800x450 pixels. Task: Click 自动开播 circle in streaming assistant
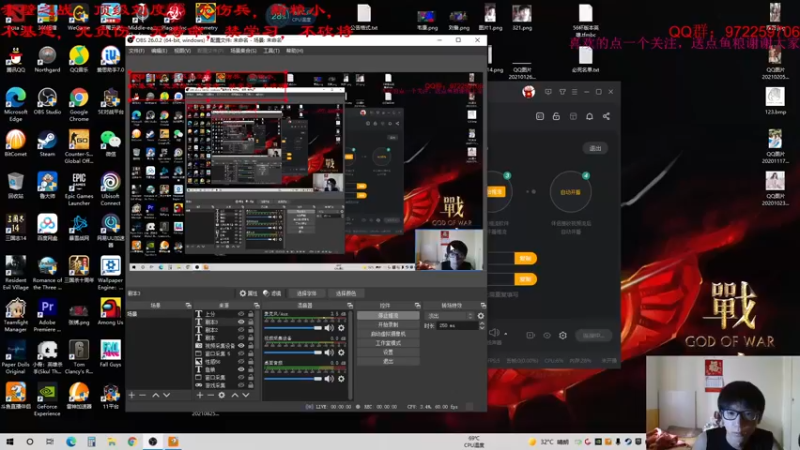click(570, 192)
